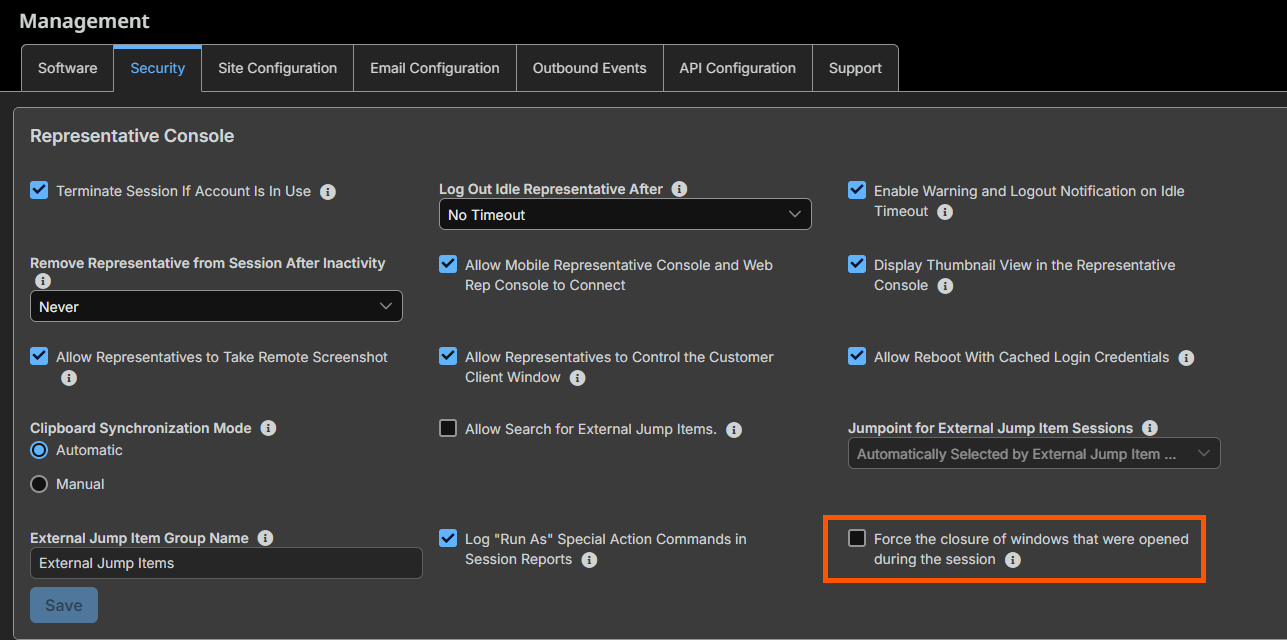1287x640 pixels.
Task: Open the tooltip for Log Run As Special Action Commands
Action: pyautogui.click(x=589, y=560)
